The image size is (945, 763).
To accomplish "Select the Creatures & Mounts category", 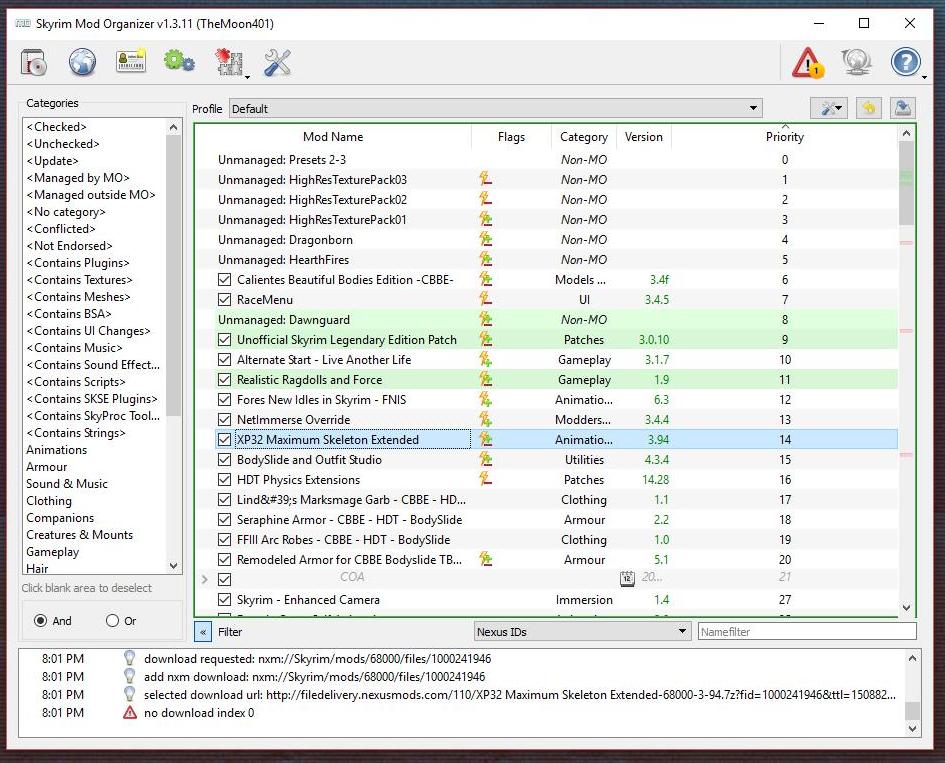I will click(79, 535).
